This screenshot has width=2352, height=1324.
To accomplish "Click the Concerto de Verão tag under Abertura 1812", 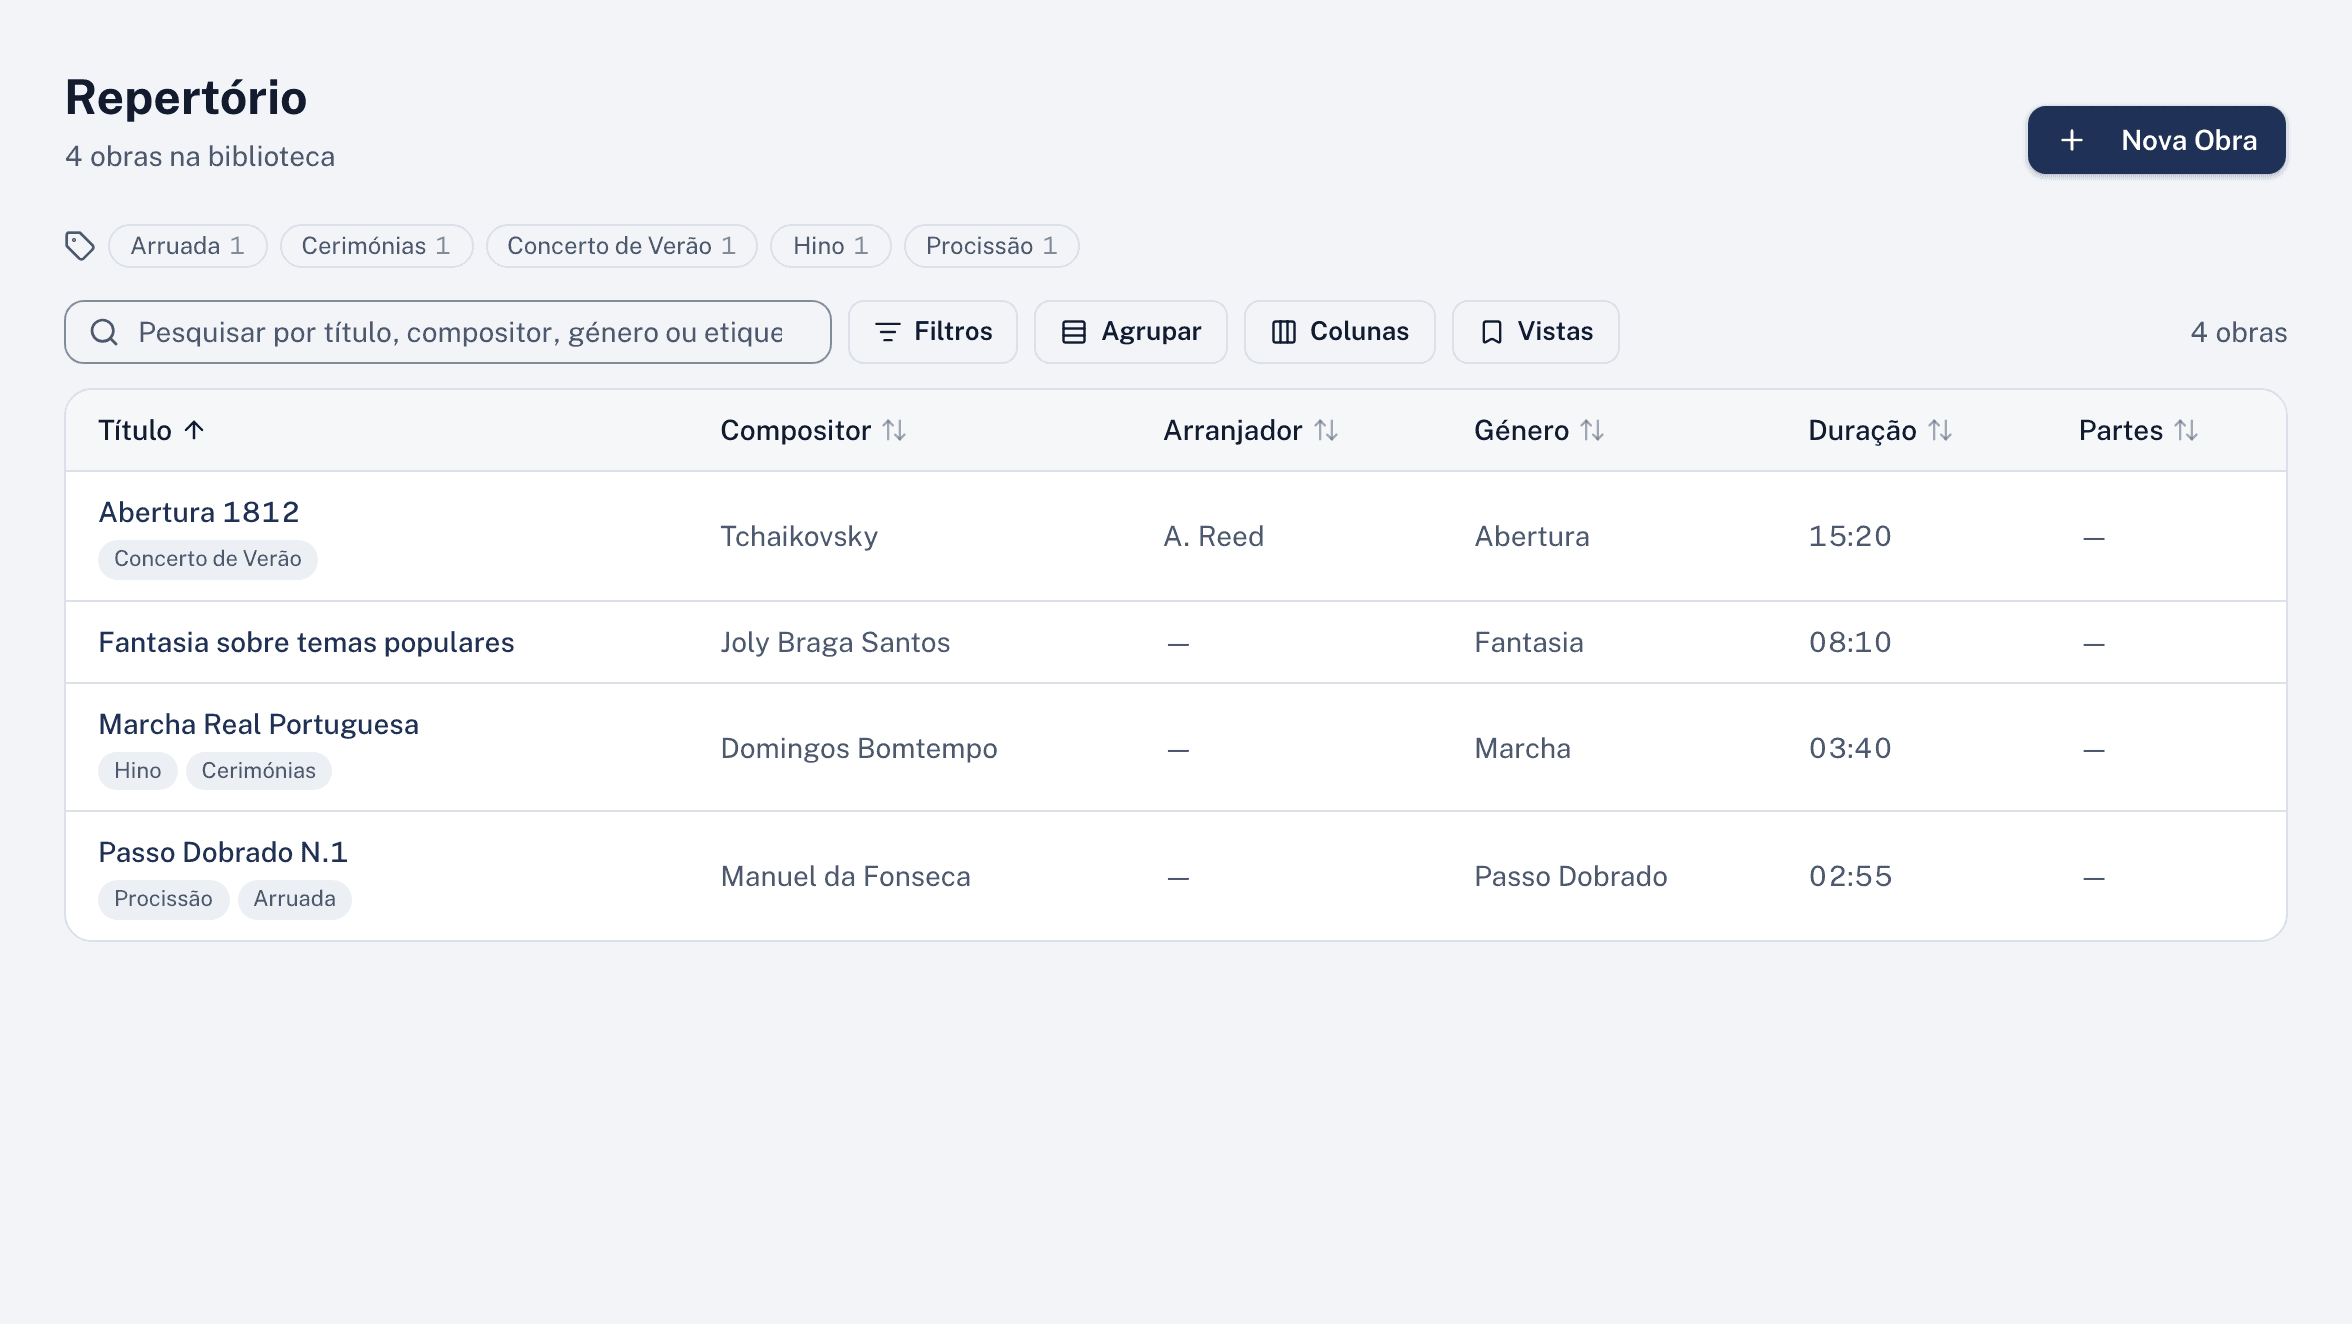I will 208,559.
